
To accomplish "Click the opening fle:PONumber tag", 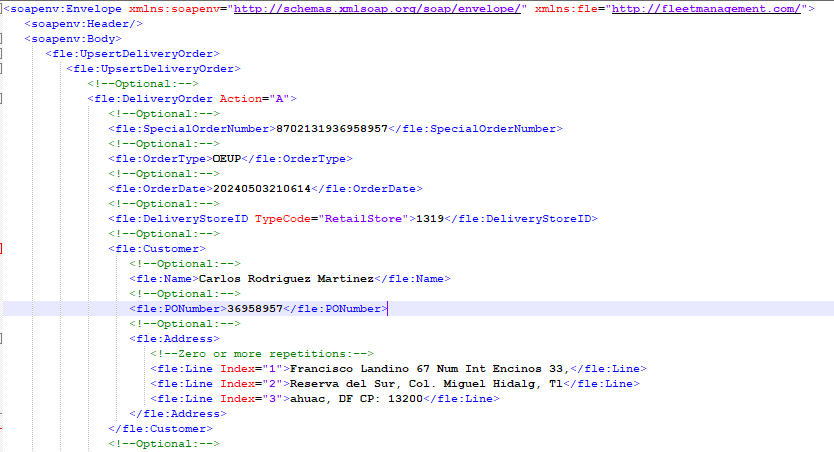I will coord(178,309).
